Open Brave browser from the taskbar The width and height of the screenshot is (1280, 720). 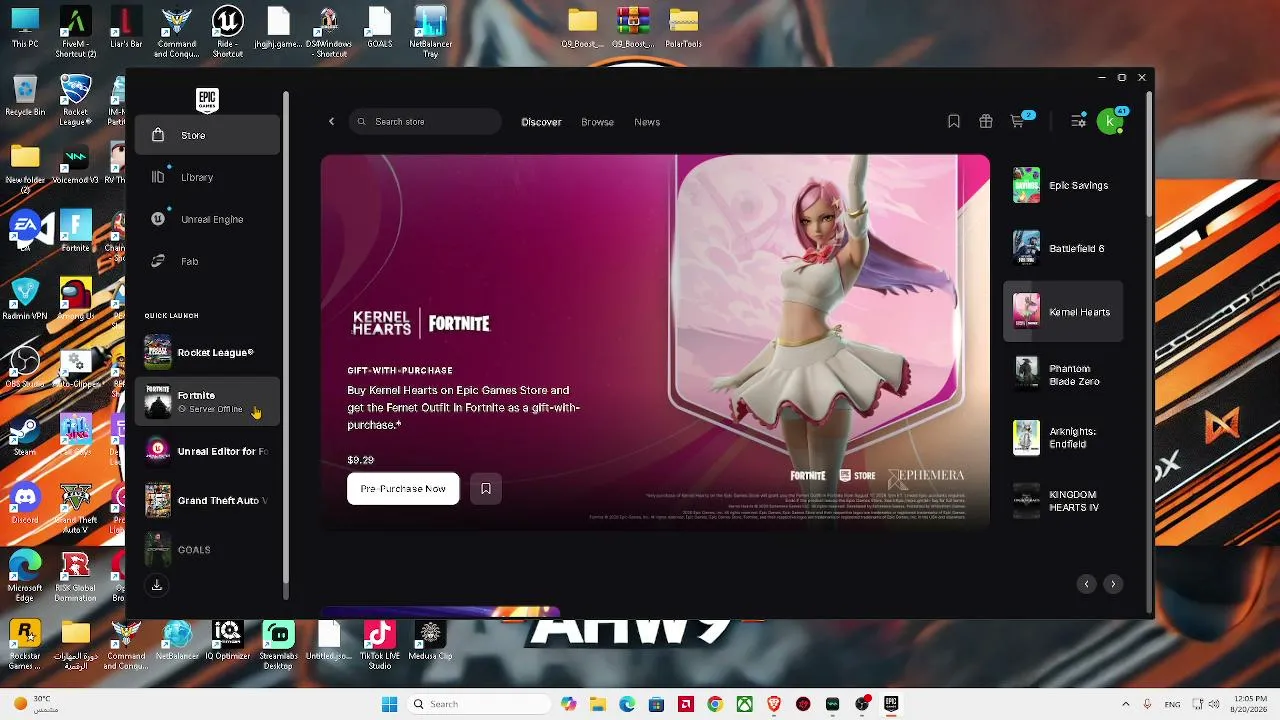[774, 704]
